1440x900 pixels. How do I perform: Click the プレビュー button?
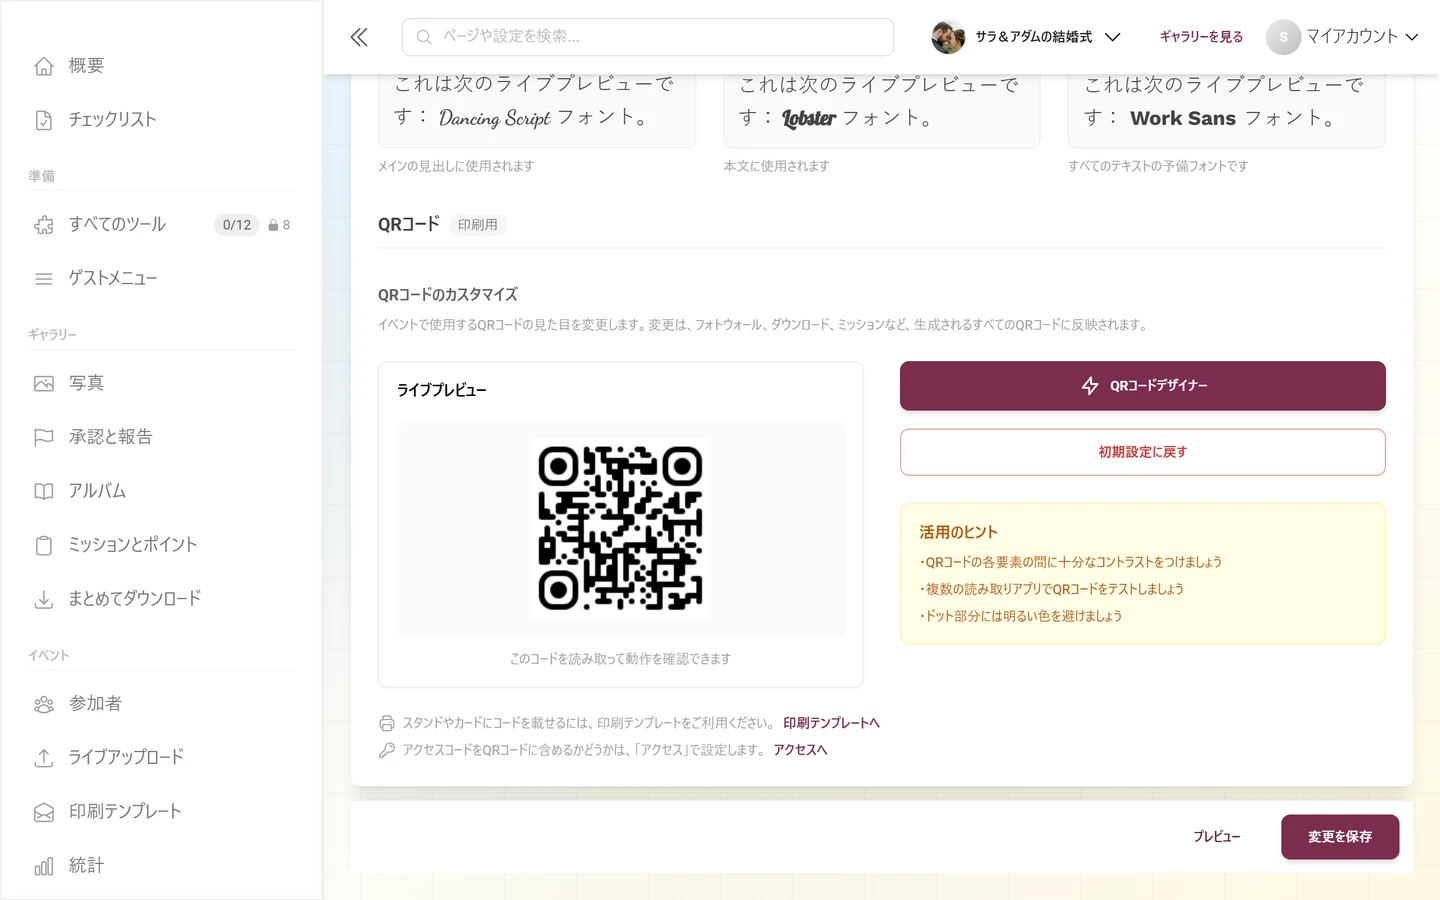tap(1217, 837)
